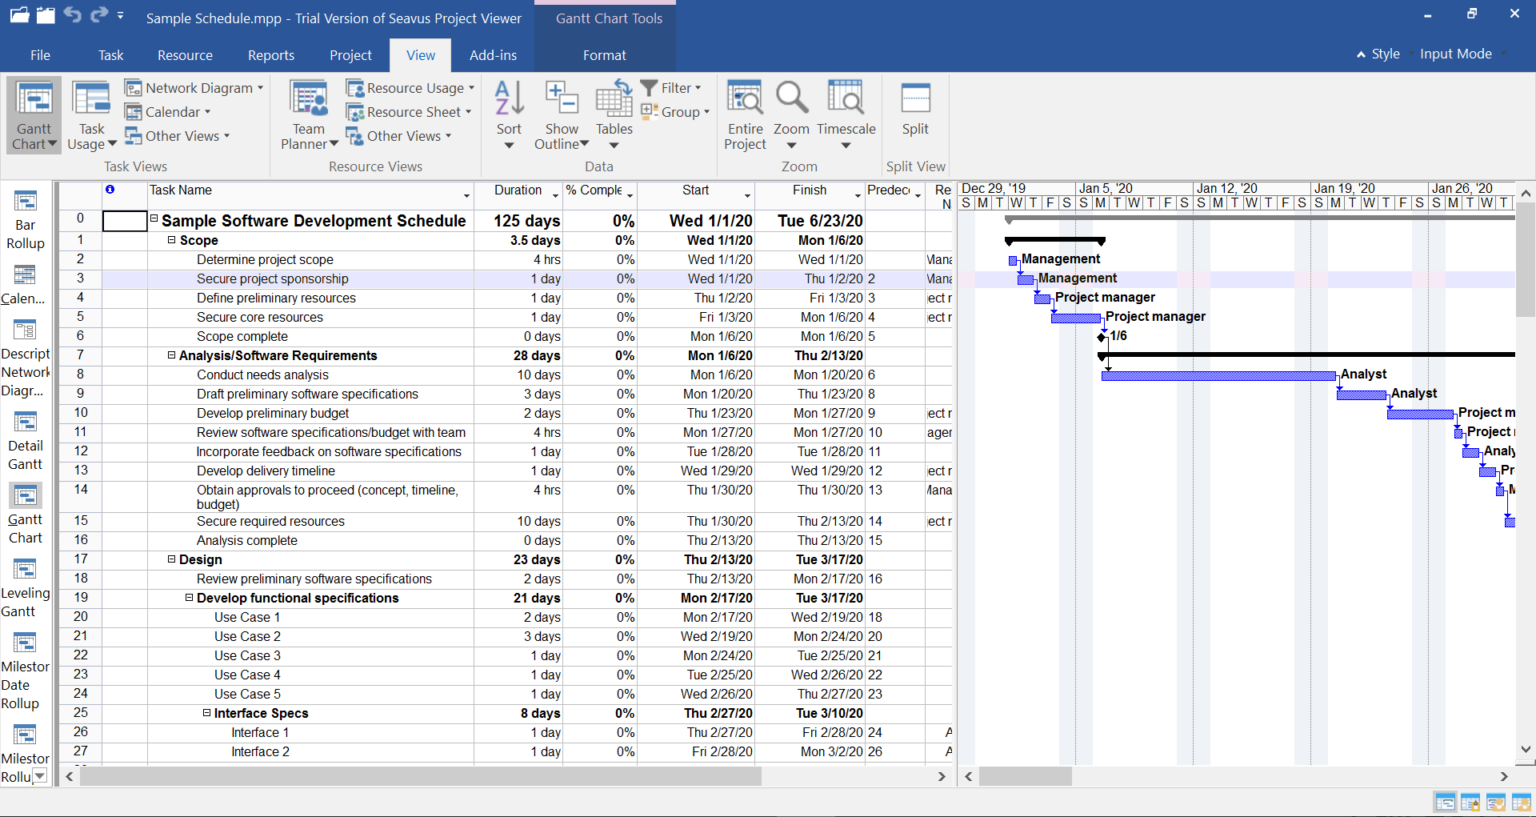Open the Filter dropdown
The image size is (1536, 817).
[672, 88]
